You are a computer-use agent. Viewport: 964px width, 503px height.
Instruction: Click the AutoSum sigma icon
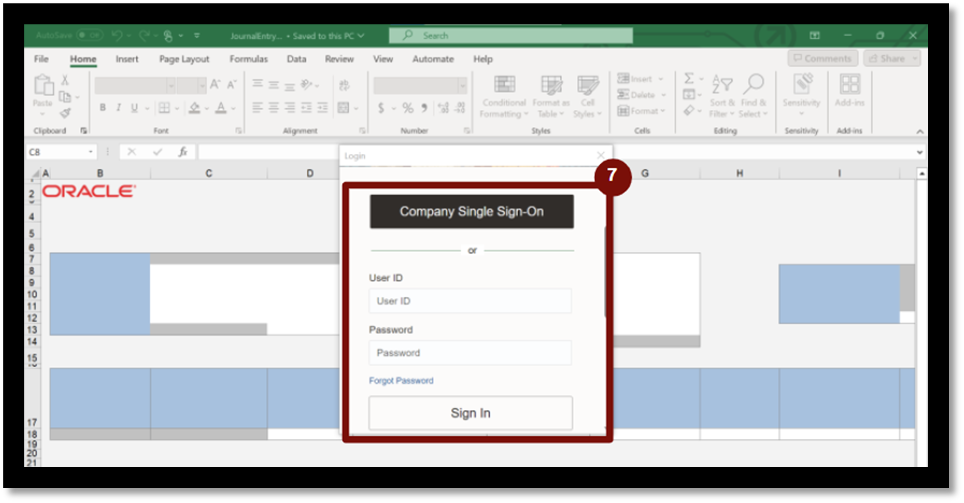689,79
